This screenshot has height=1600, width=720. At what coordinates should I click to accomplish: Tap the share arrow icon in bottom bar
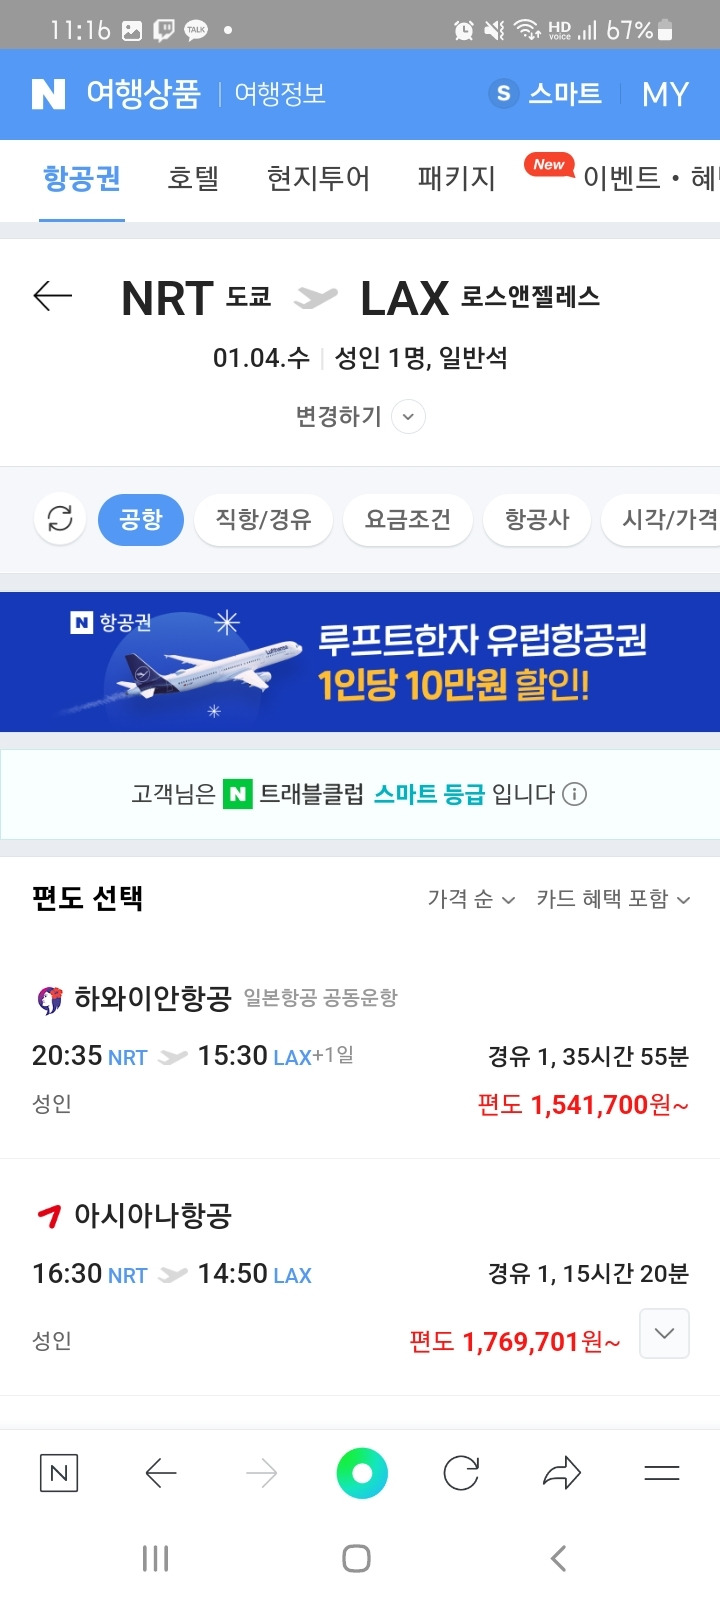tap(561, 1473)
